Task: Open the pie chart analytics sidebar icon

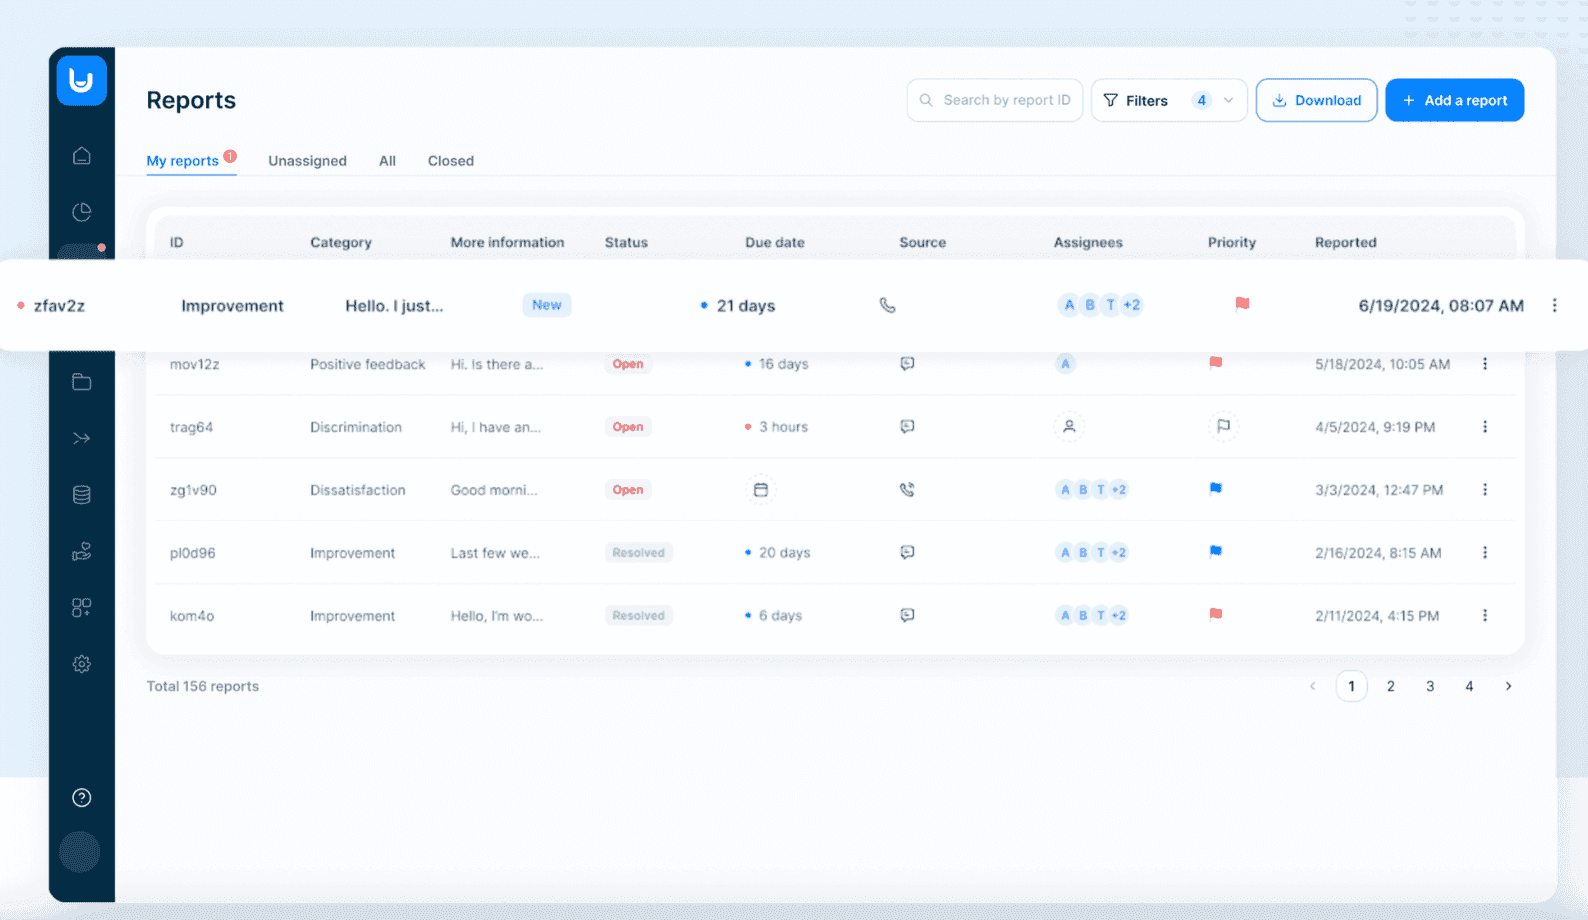Action: (82, 212)
